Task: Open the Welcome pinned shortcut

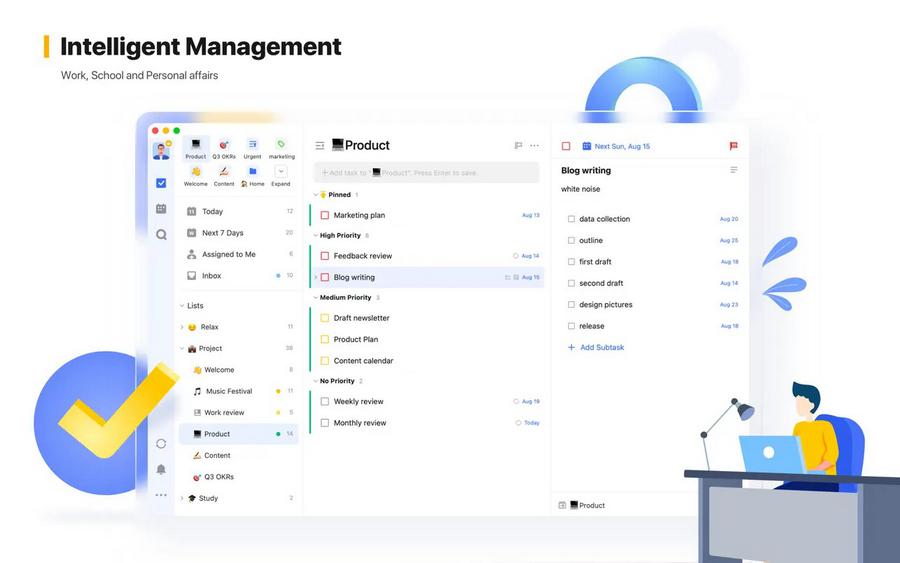Action: pos(196,176)
